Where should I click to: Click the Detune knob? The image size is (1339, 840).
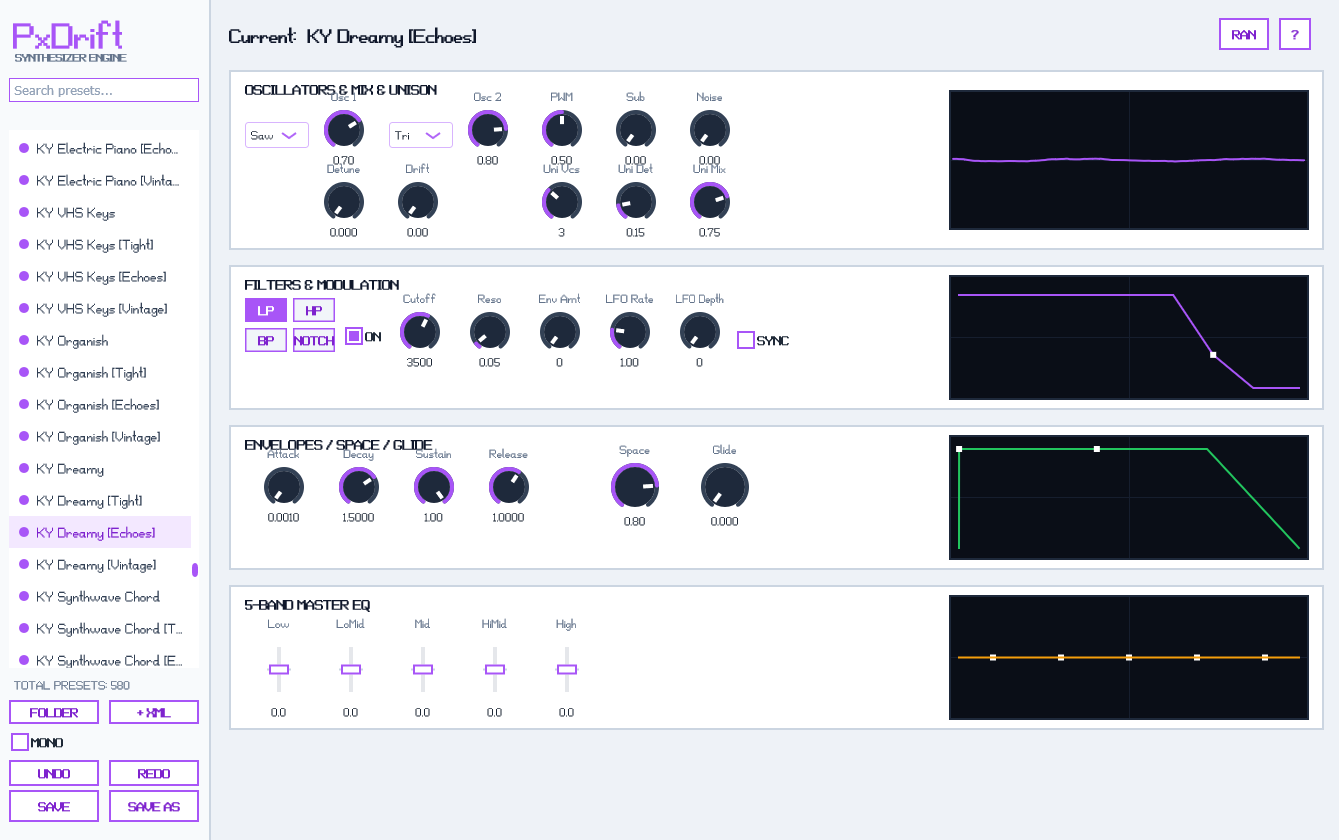click(343, 202)
